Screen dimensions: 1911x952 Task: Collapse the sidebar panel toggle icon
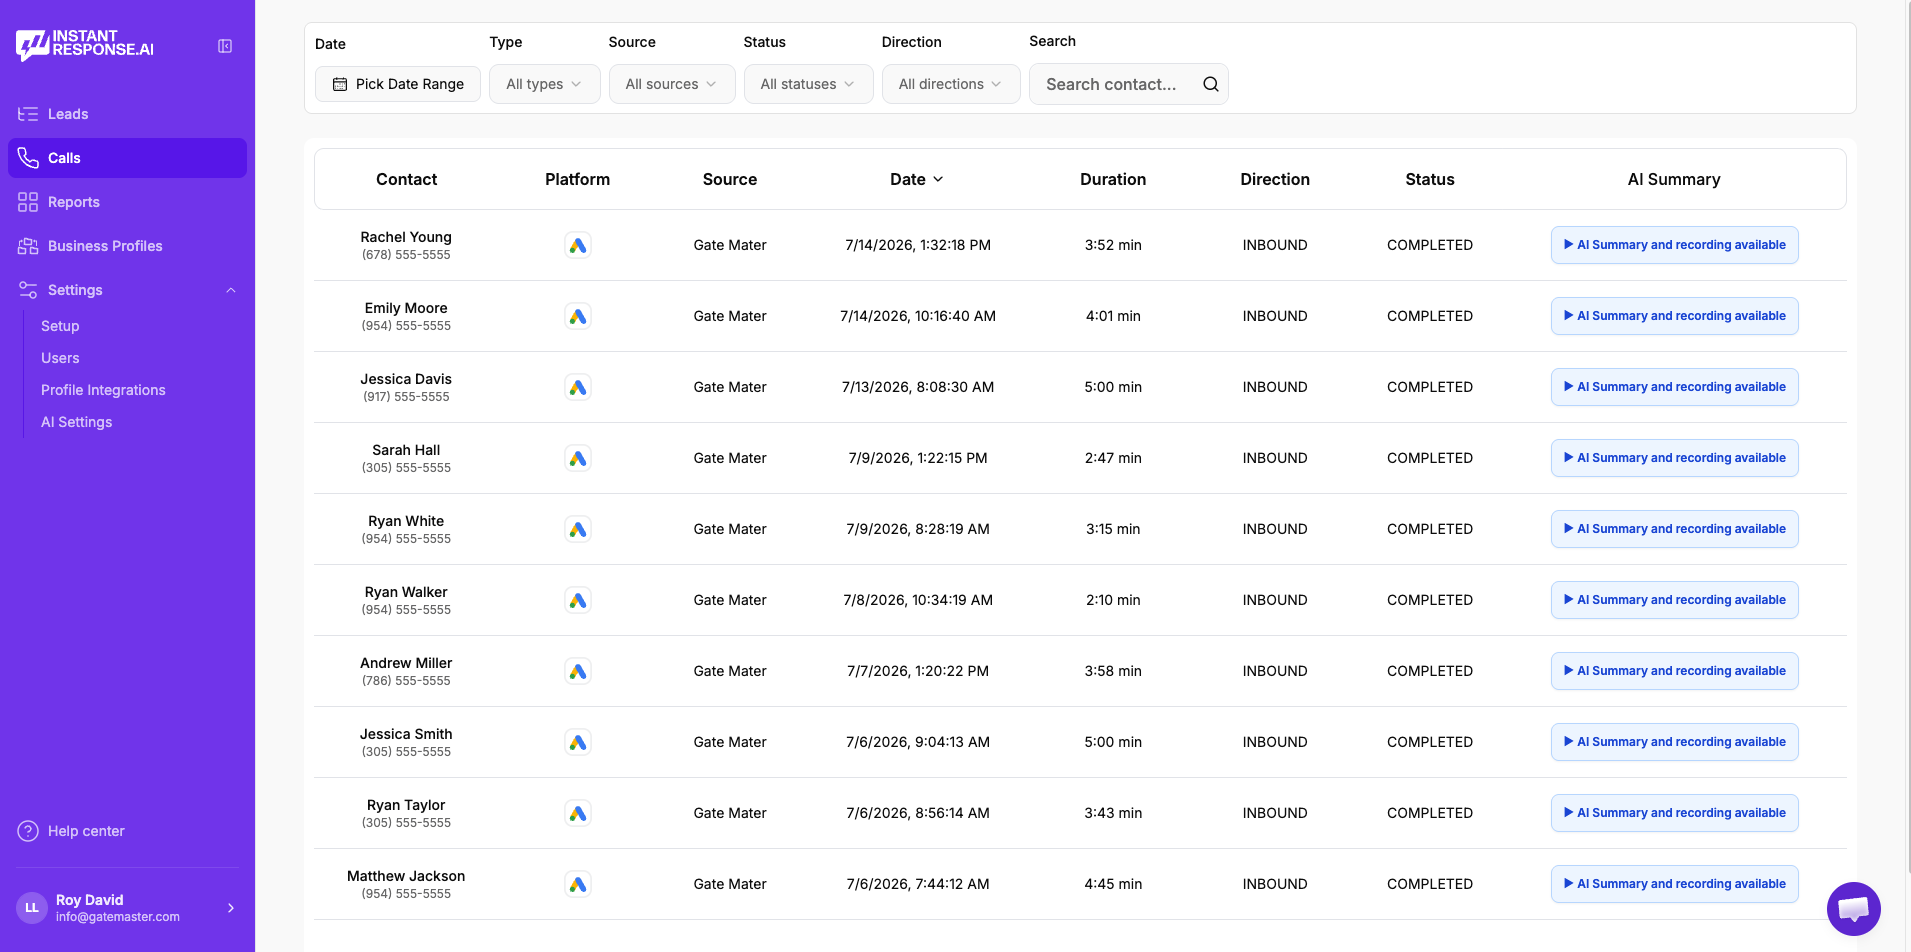point(225,46)
